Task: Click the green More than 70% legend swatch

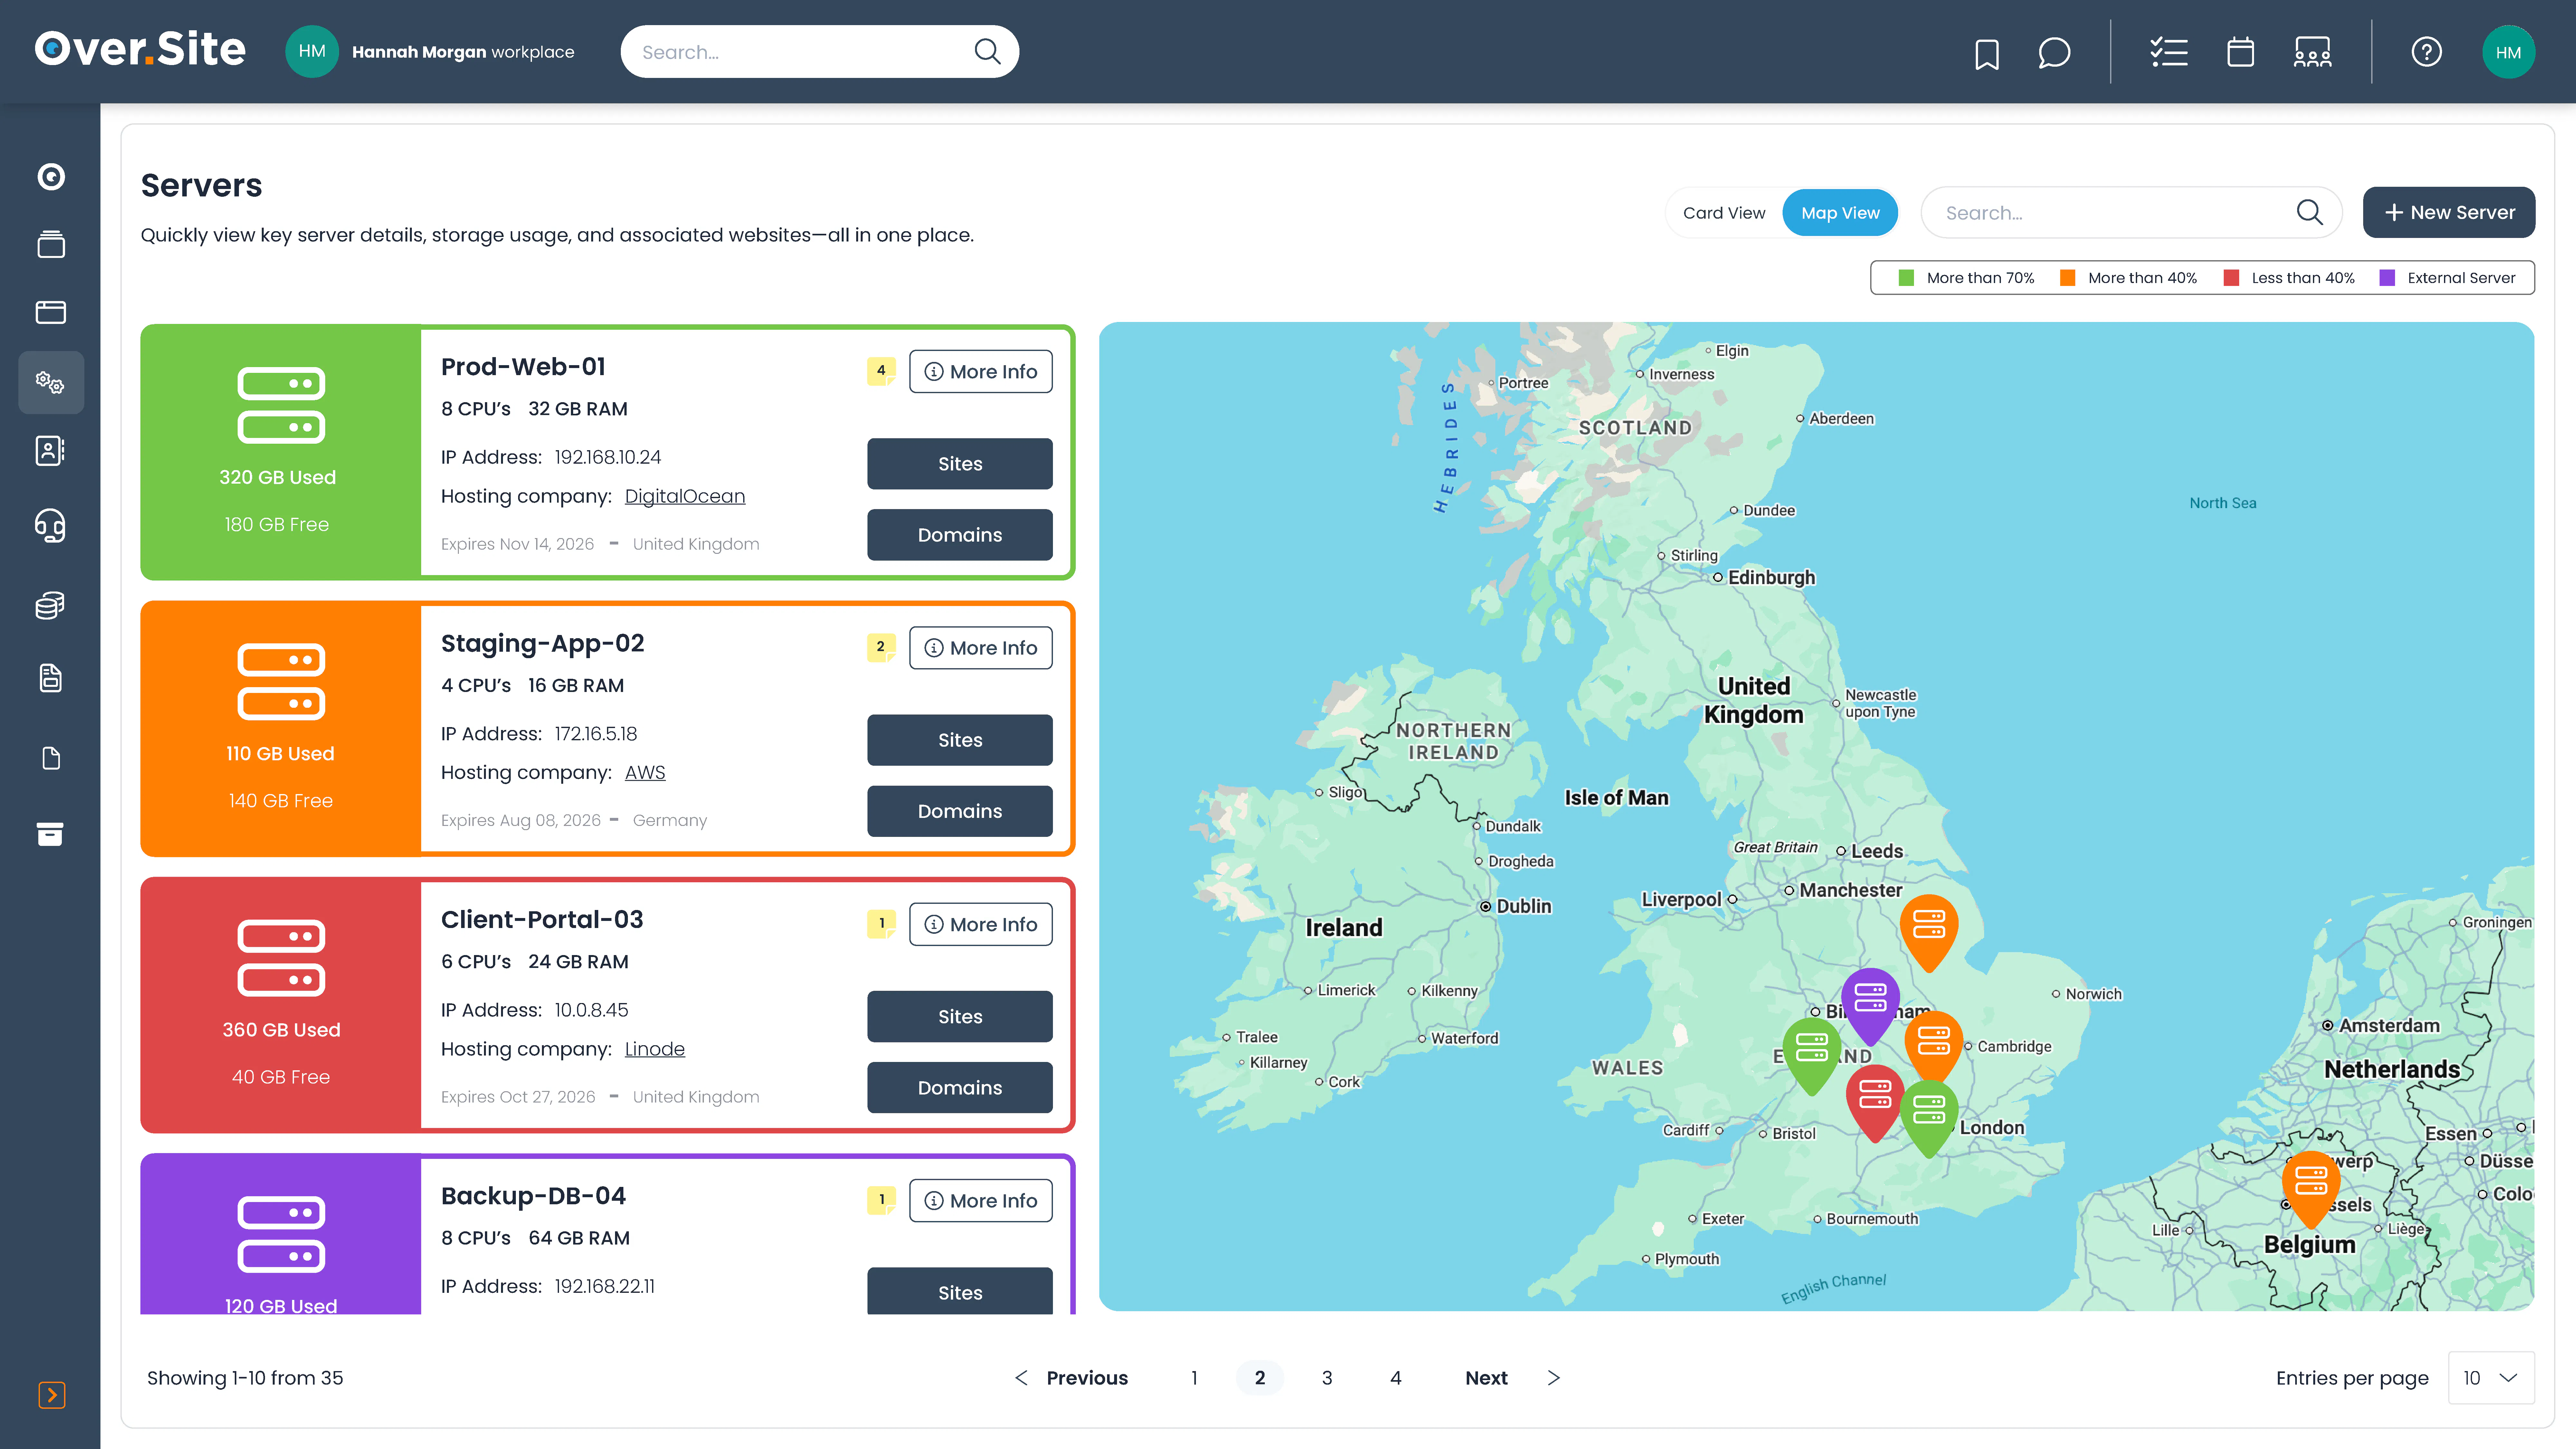Action: point(1906,278)
